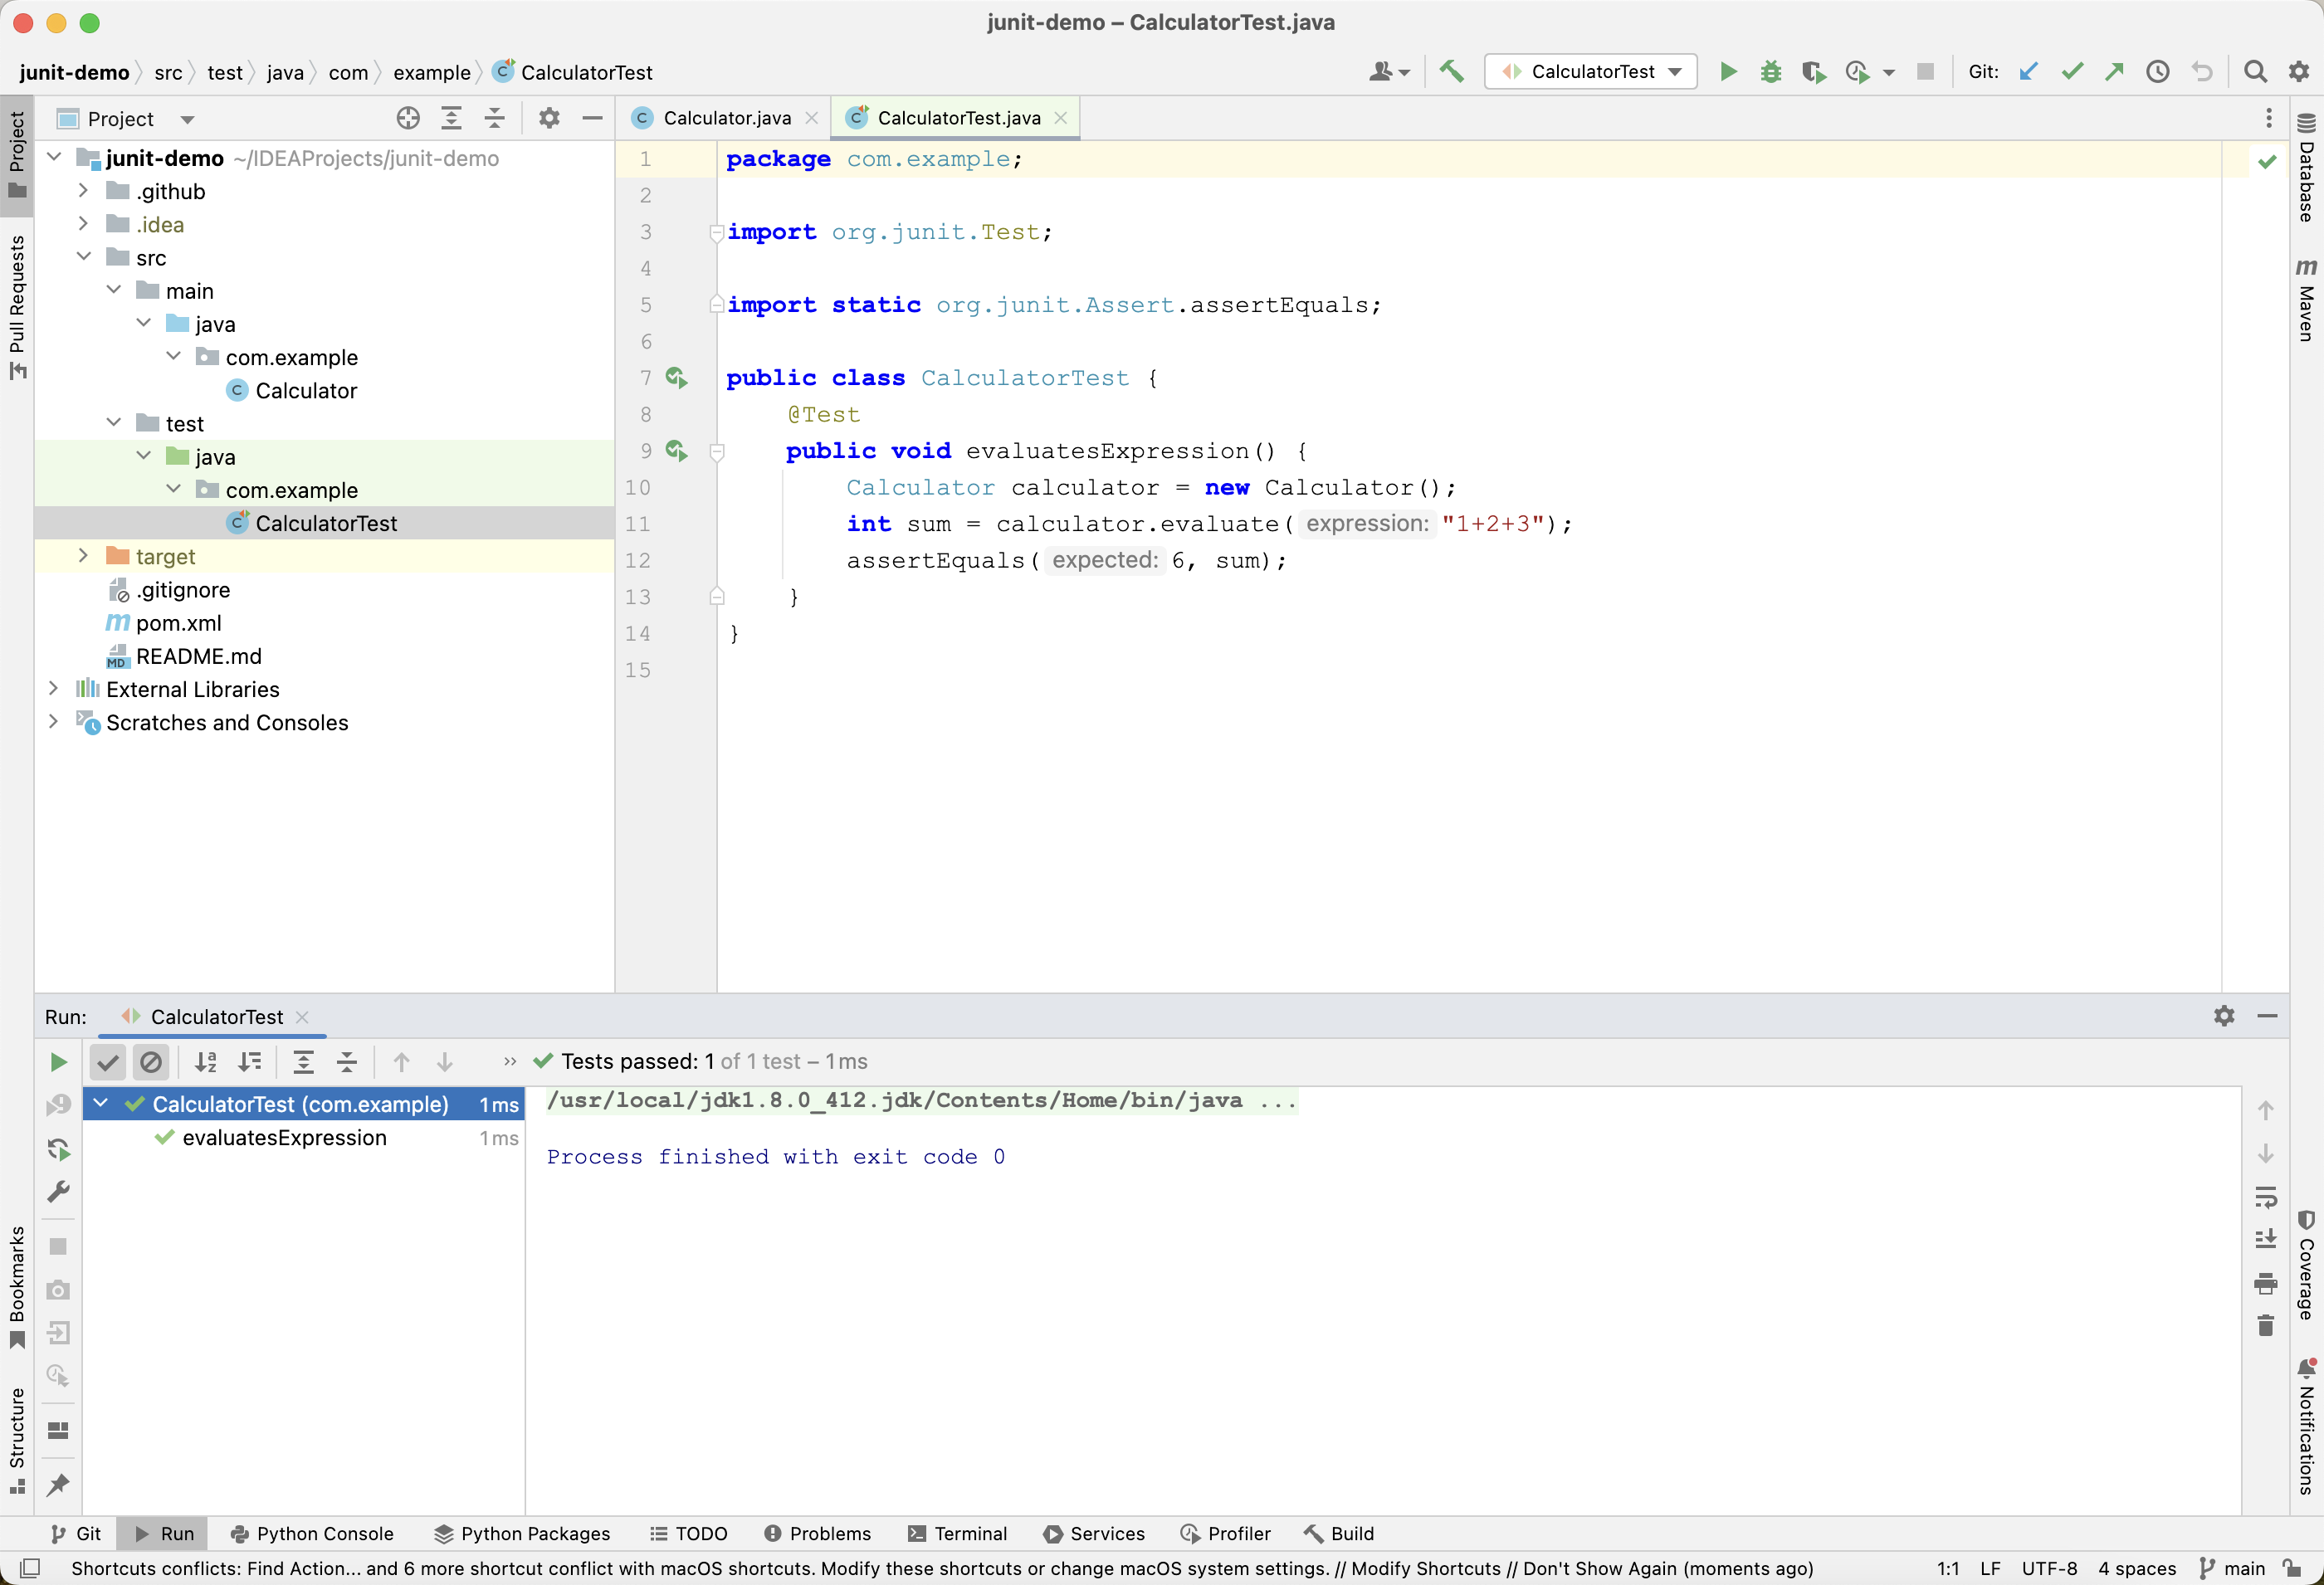Click the Build project hammer icon
The height and width of the screenshot is (1585, 2324).
[x=1451, y=71]
